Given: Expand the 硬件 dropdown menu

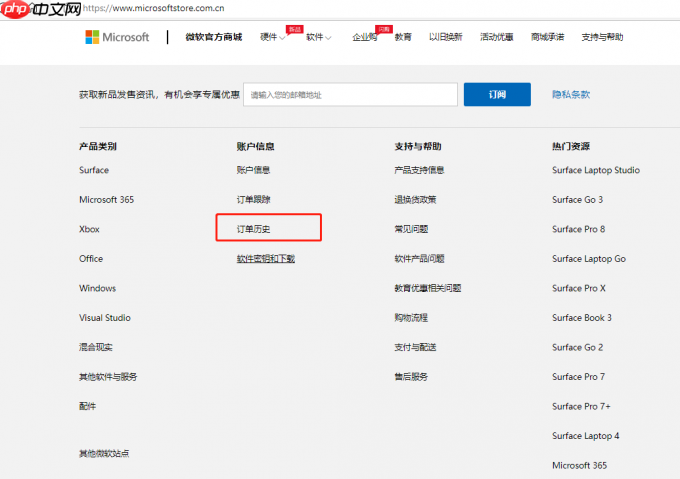Looking at the screenshot, I should (x=272, y=37).
